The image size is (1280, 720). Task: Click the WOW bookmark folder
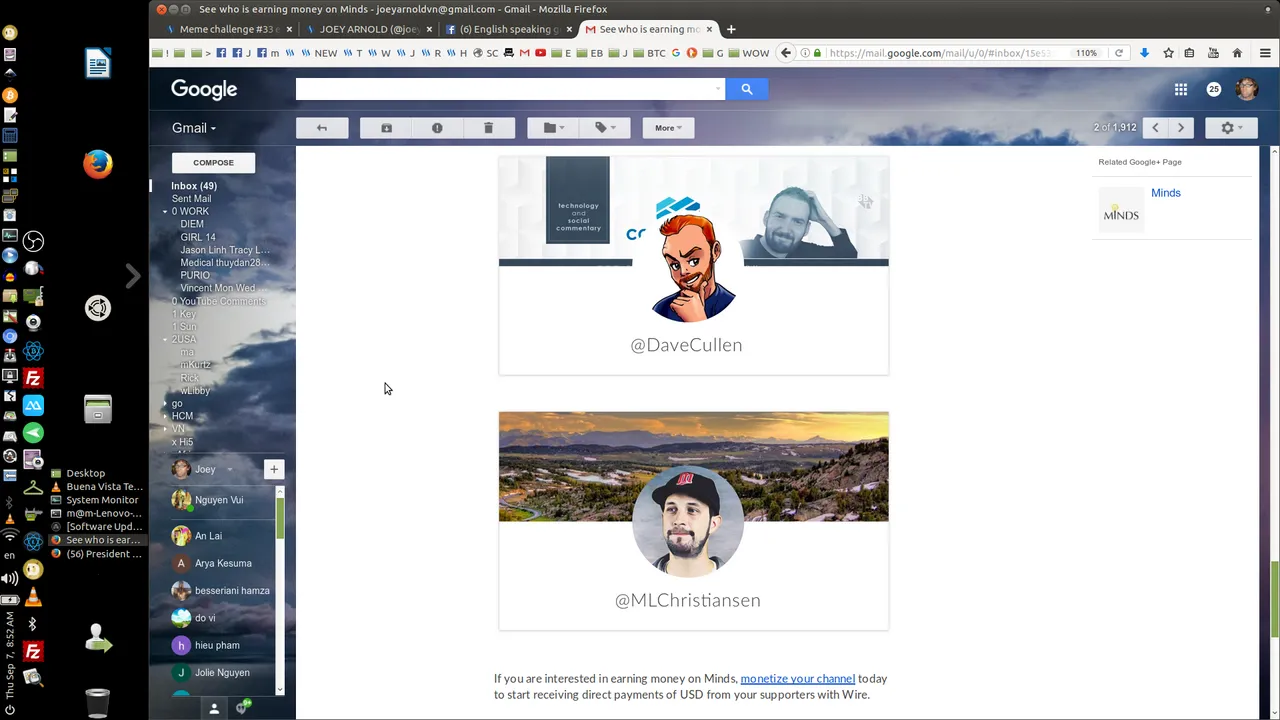coord(749,53)
